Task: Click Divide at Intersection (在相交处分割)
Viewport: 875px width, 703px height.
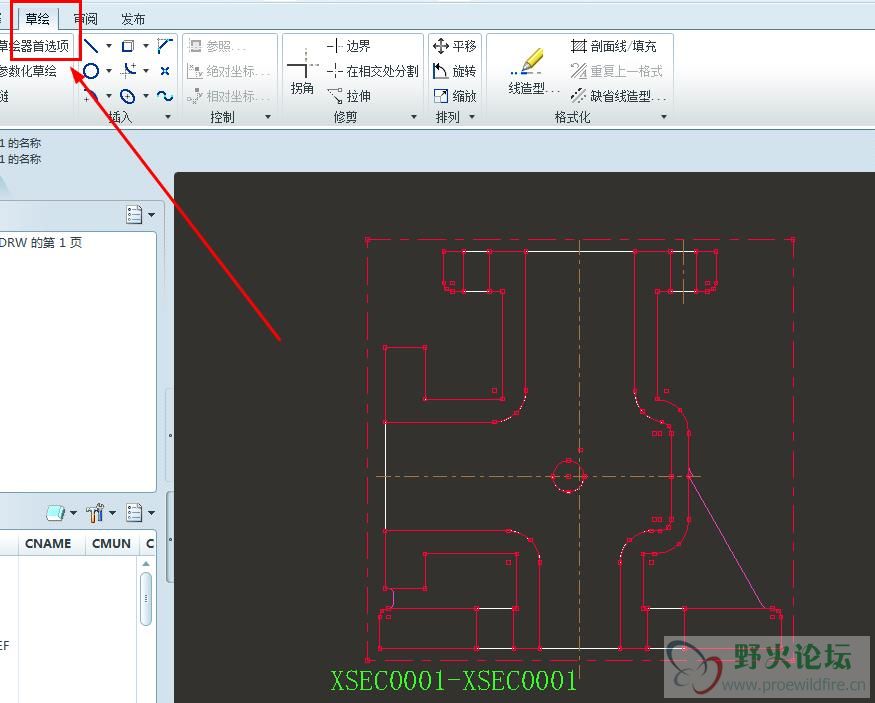Action: point(373,71)
